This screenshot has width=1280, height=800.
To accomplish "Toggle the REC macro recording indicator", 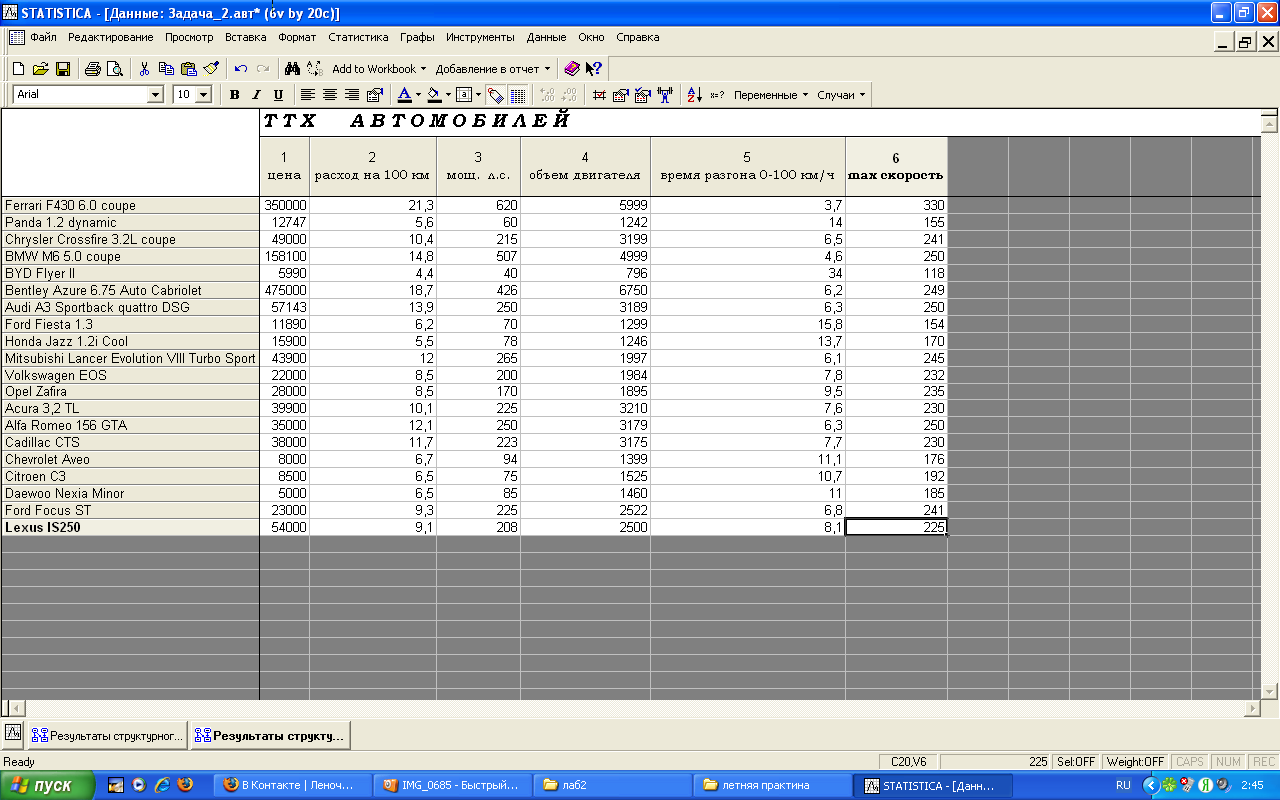I will click(x=1263, y=762).
